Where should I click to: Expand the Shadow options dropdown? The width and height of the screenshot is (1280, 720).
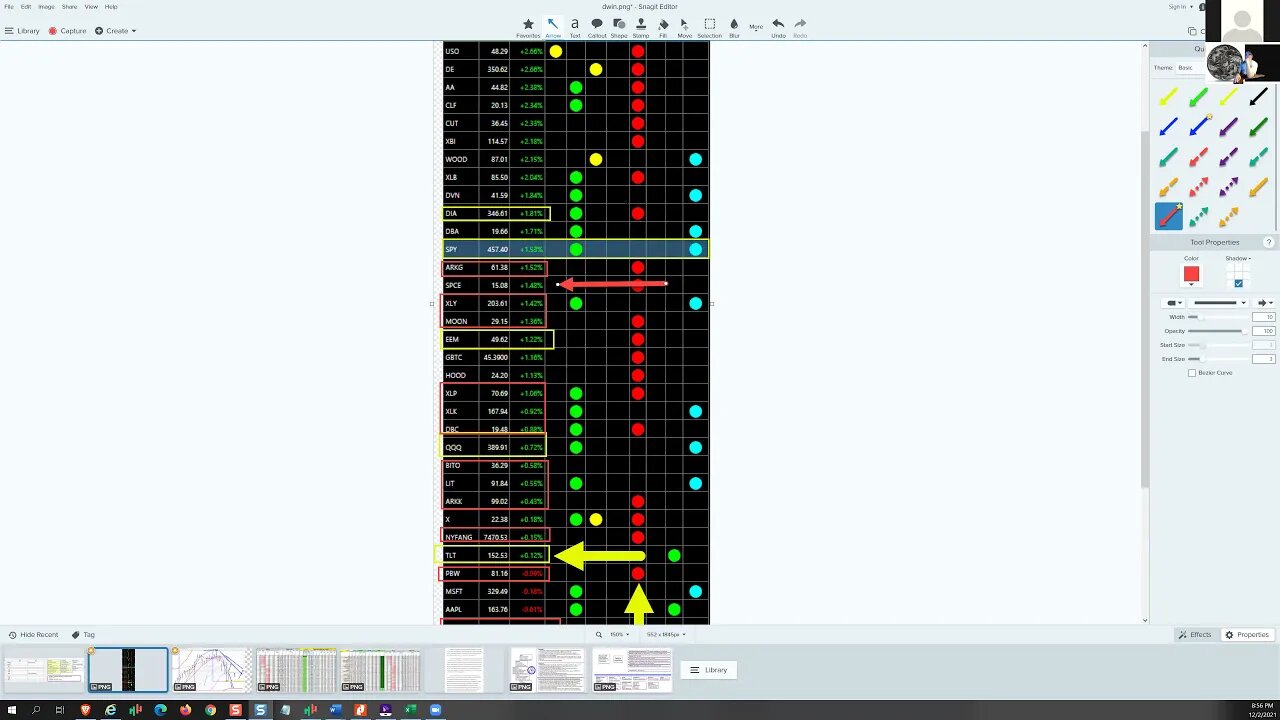pyautogui.click(x=1238, y=258)
